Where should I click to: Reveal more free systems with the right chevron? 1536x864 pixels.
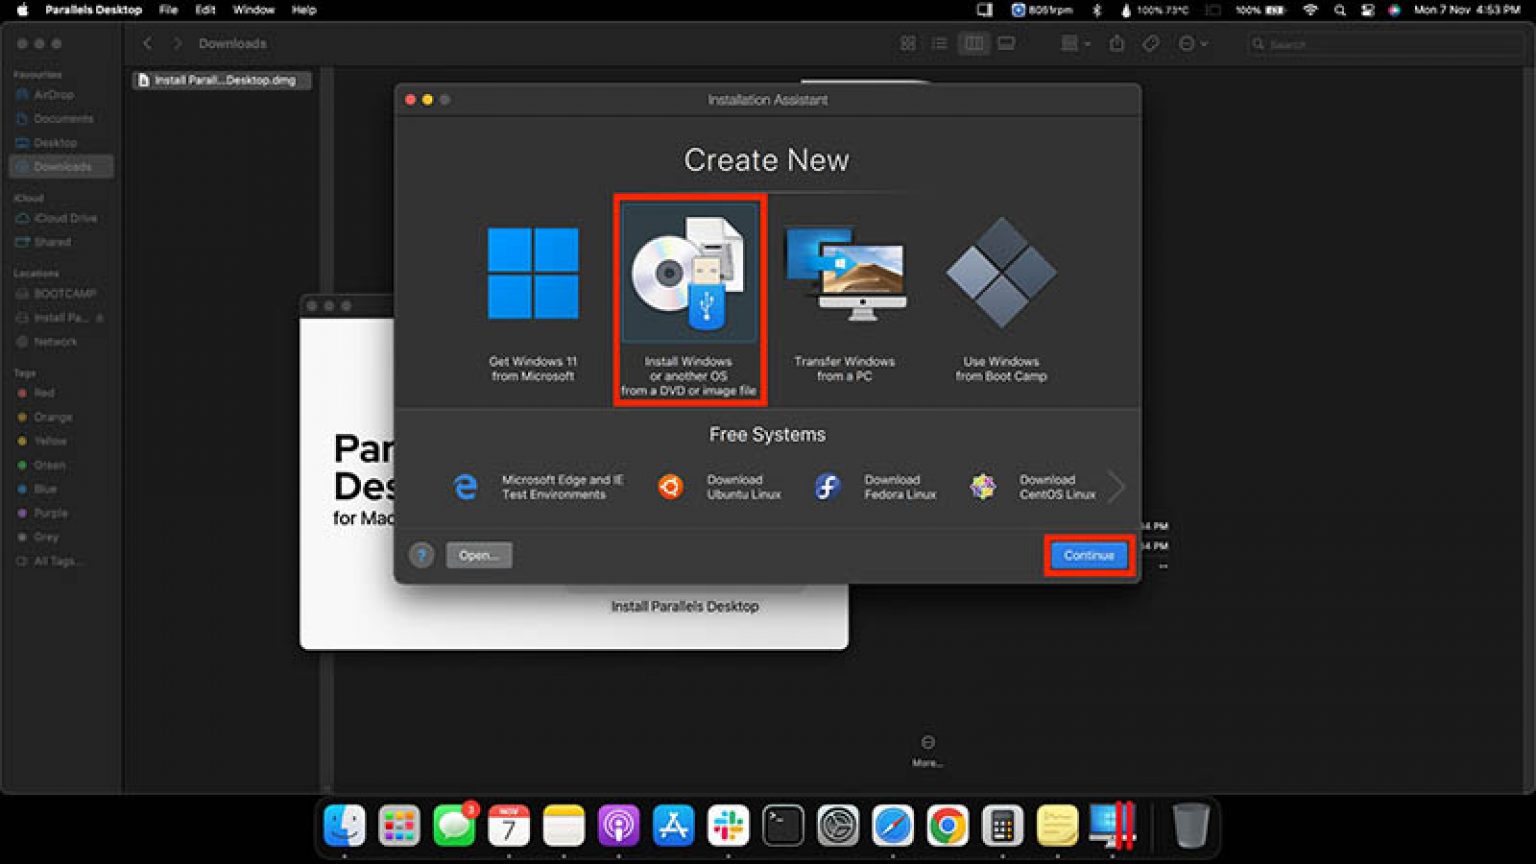coord(1117,486)
